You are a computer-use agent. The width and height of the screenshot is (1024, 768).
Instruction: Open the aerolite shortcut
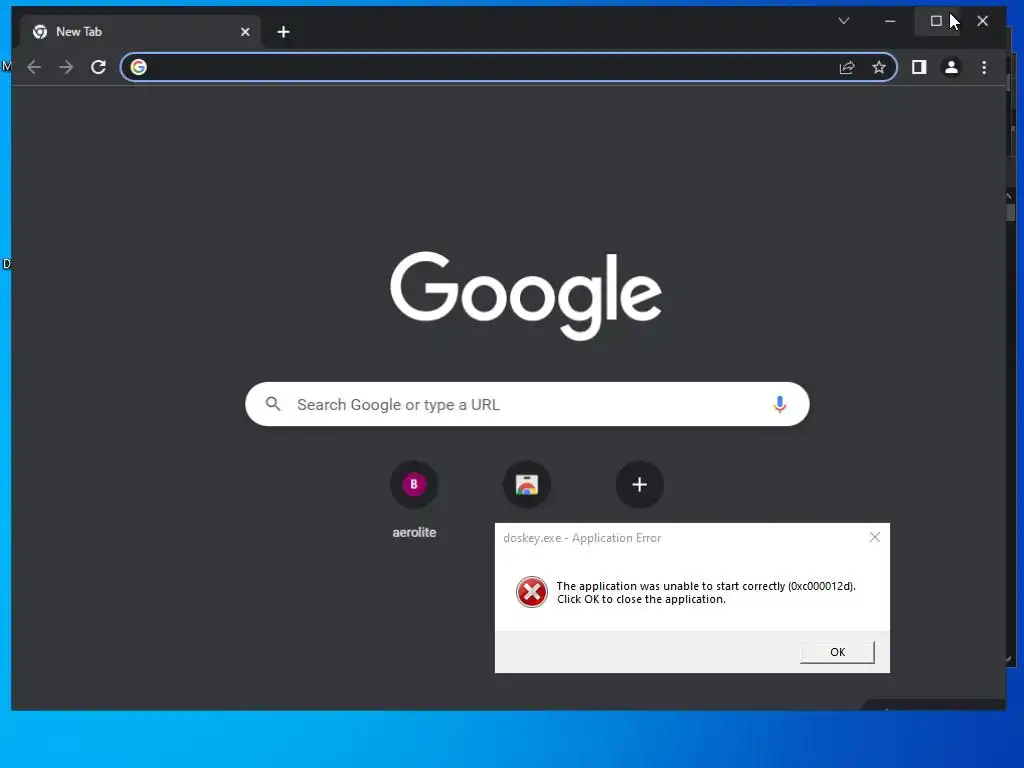(x=414, y=485)
